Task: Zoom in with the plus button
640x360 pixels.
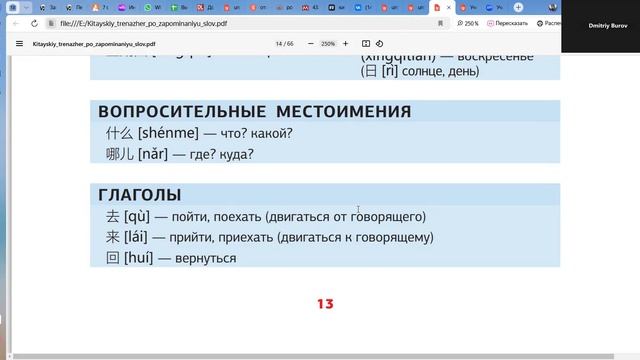Action: point(345,44)
